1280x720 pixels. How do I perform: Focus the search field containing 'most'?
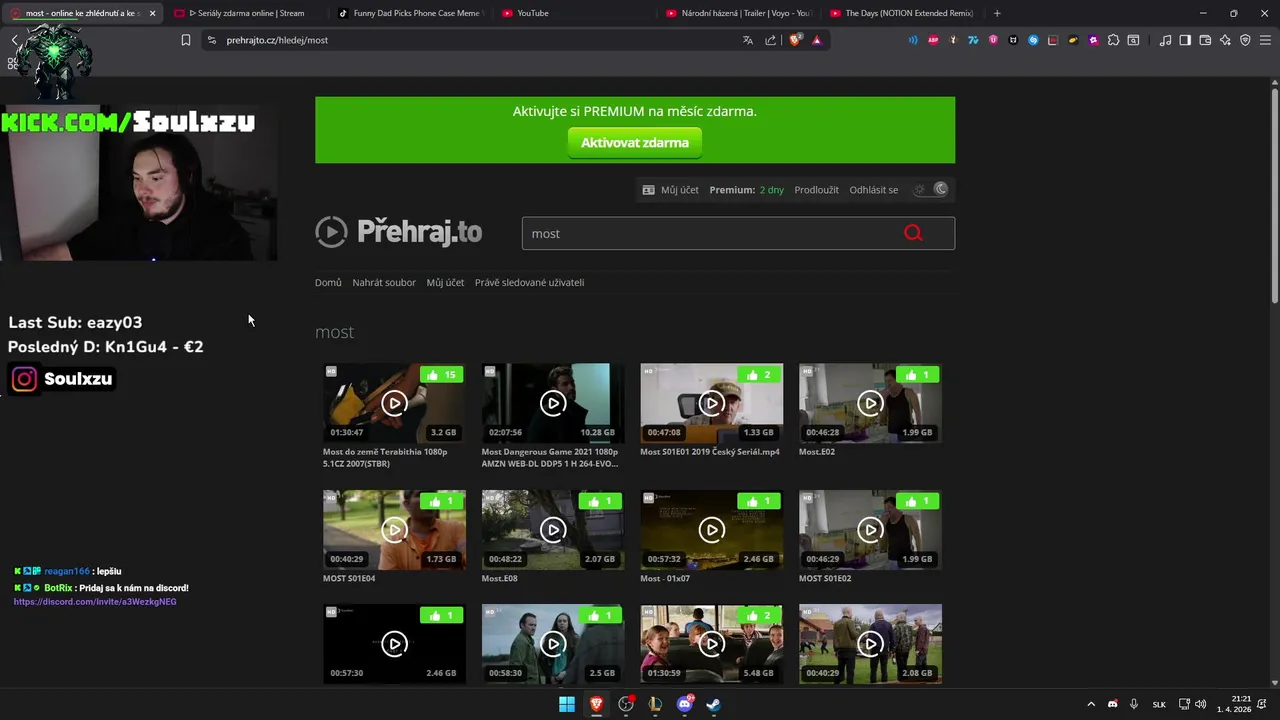[x=738, y=233]
